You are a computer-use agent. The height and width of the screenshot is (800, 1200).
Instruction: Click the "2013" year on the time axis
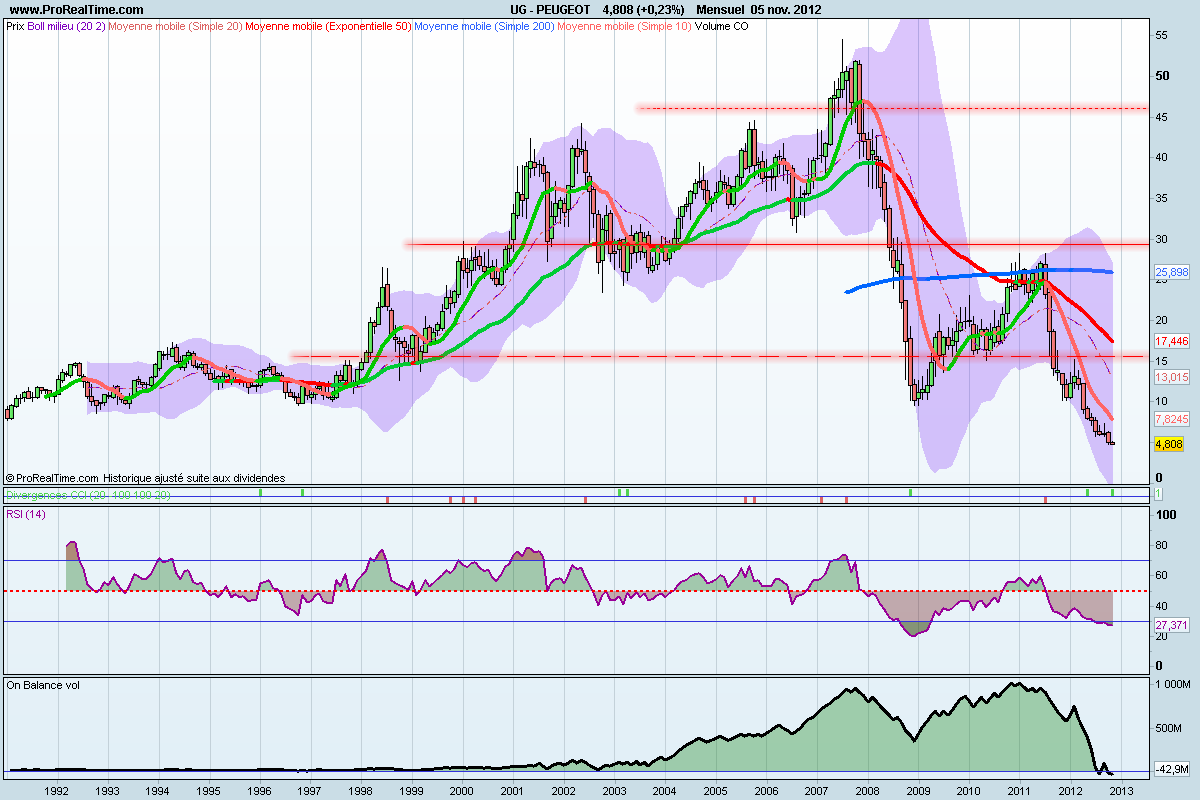pos(1121,789)
